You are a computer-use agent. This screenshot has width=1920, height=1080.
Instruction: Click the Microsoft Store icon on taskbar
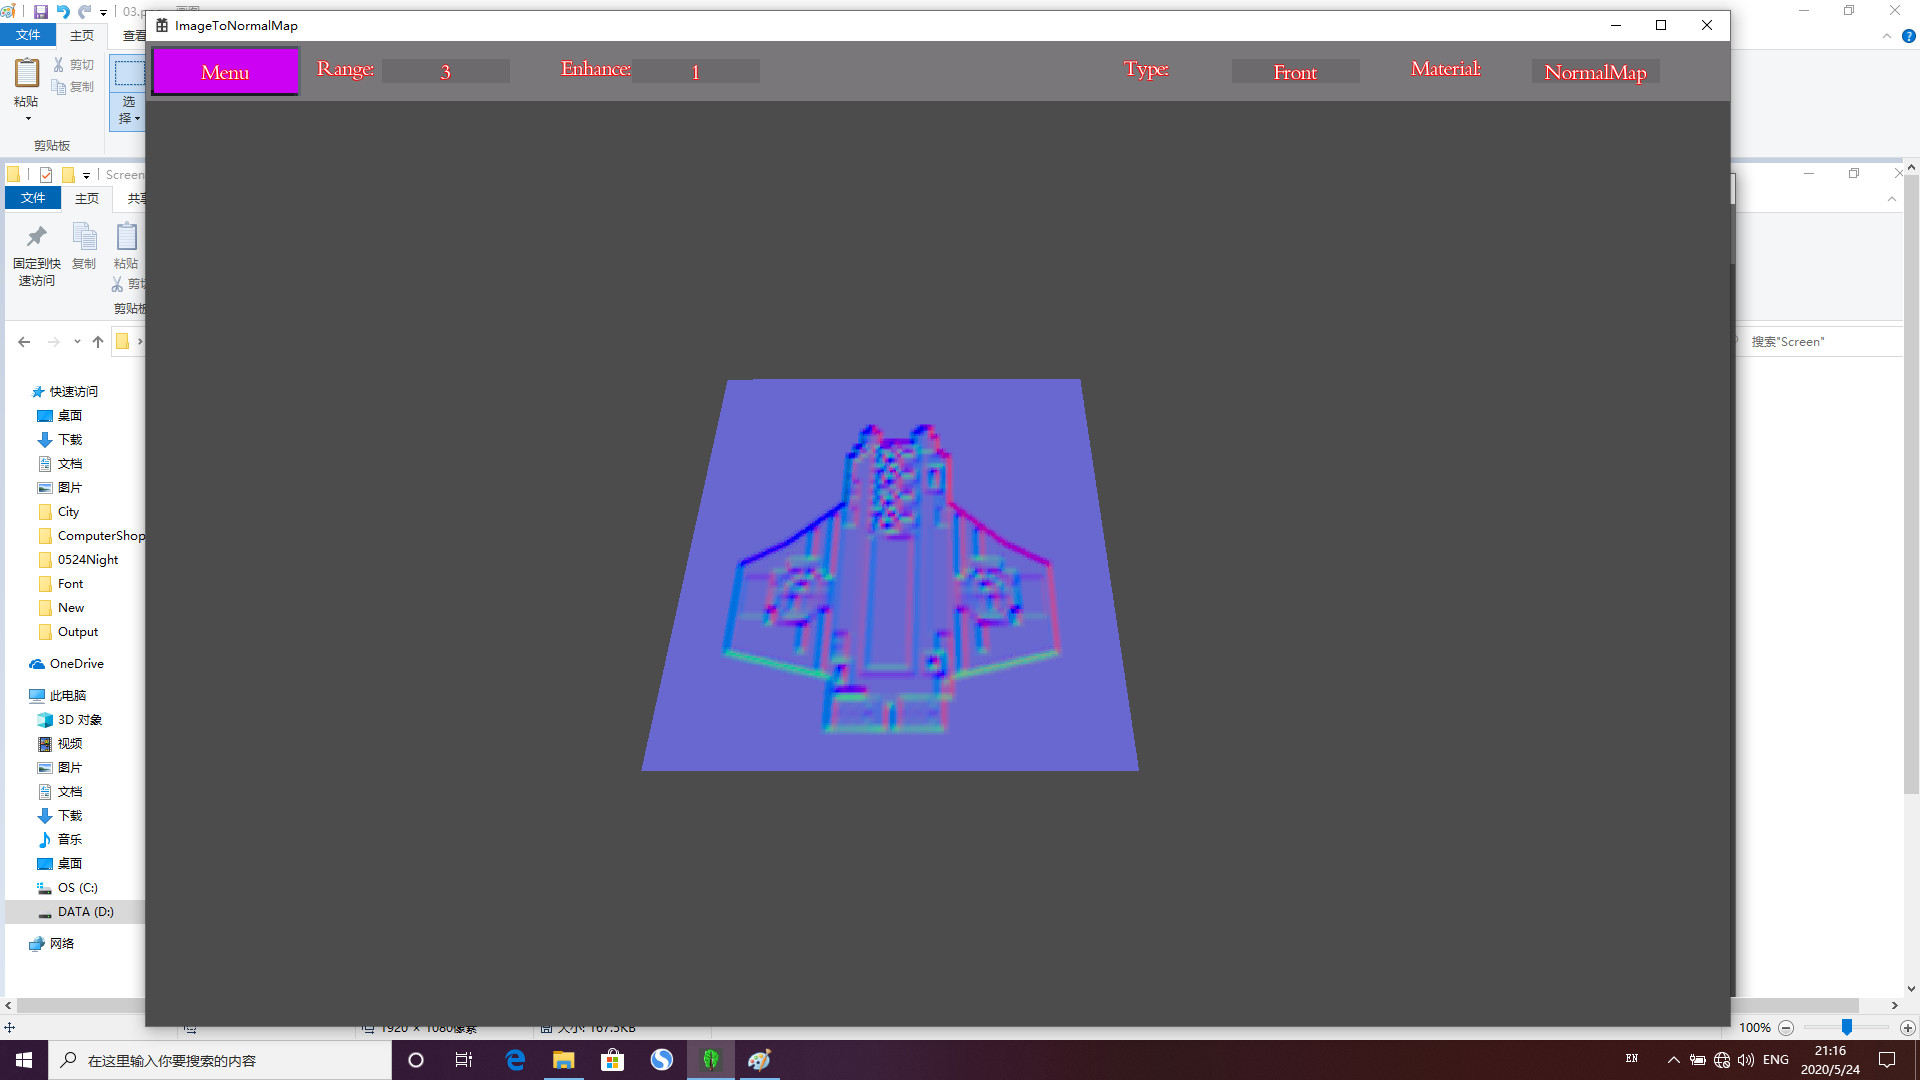pyautogui.click(x=612, y=1060)
